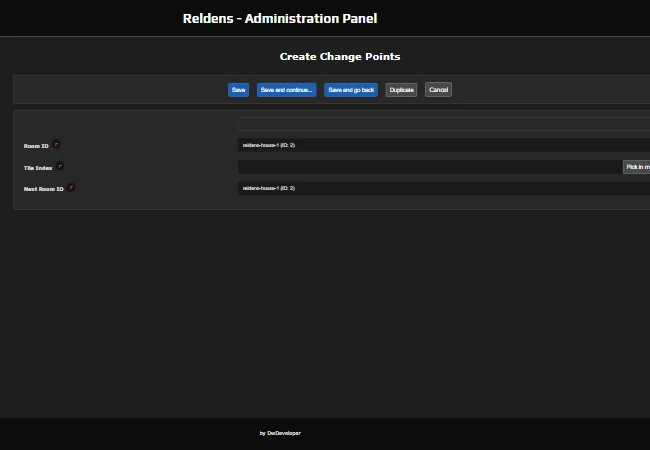Screen dimensions: 650x450
Task: Click the blue Save button
Action: click(238, 90)
